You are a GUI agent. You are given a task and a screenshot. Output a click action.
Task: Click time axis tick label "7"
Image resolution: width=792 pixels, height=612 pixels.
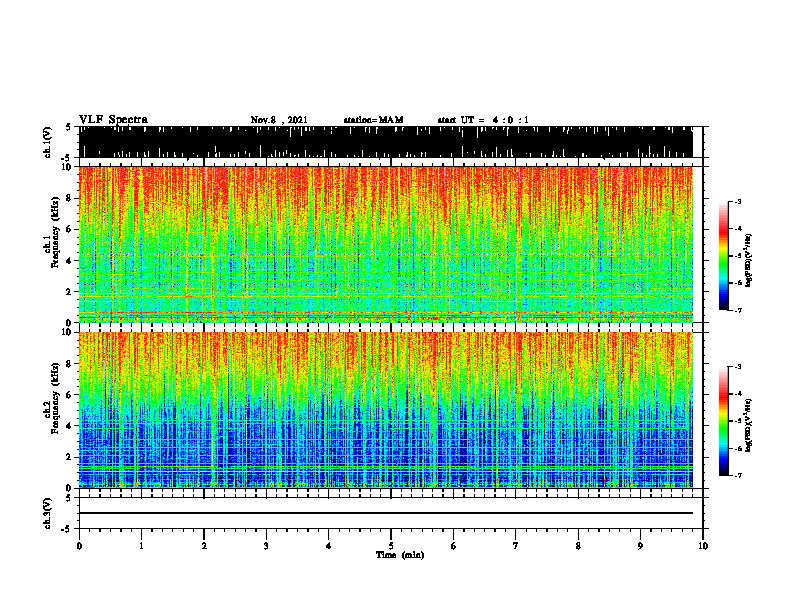[x=516, y=546]
